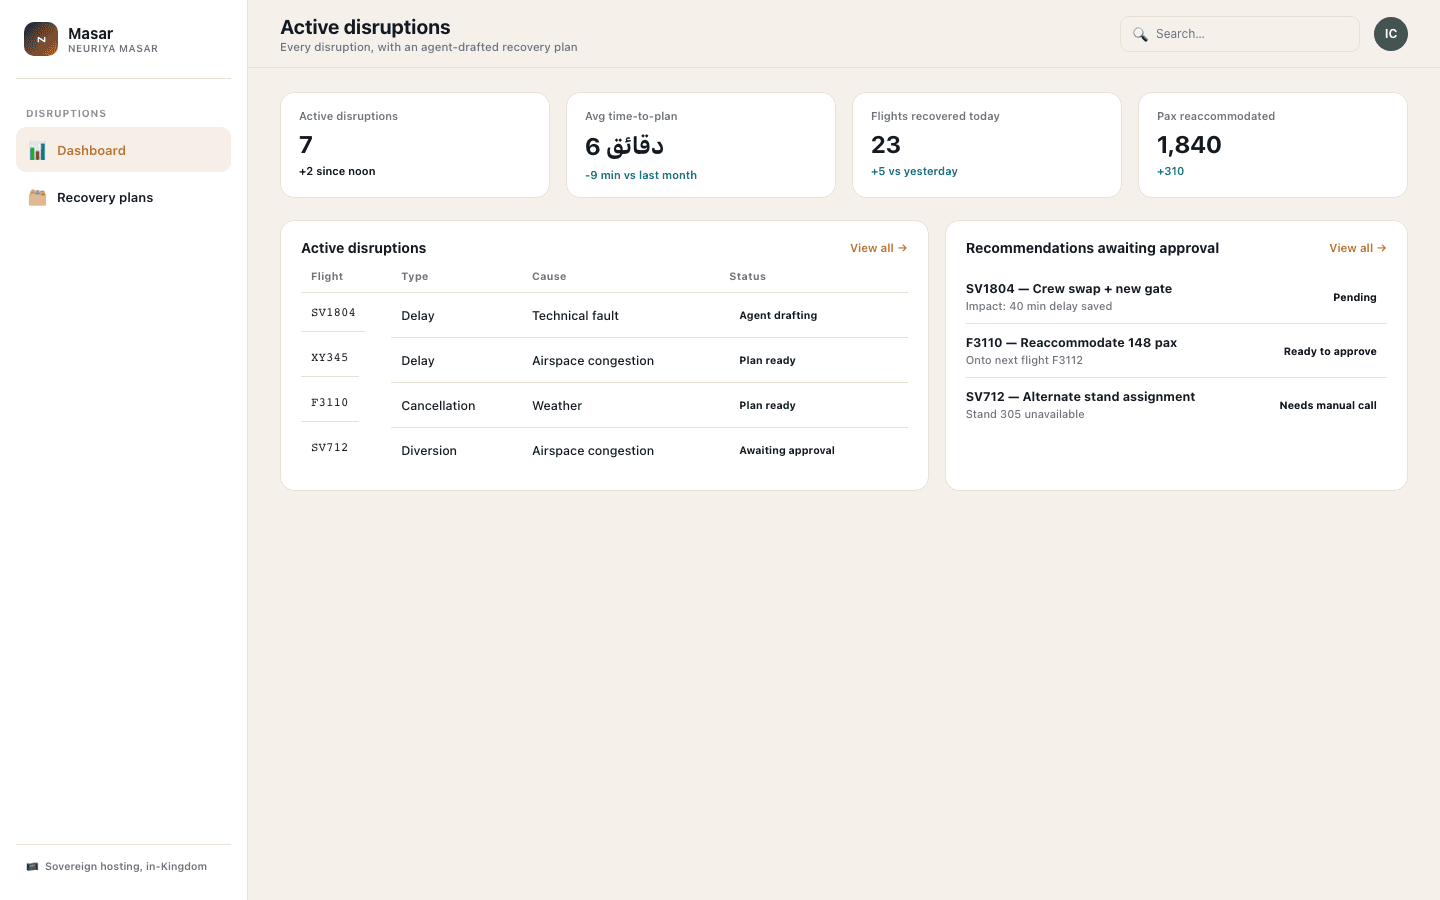
Task: Click the Recovery plans folder icon
Action: [x=38, y=198]
